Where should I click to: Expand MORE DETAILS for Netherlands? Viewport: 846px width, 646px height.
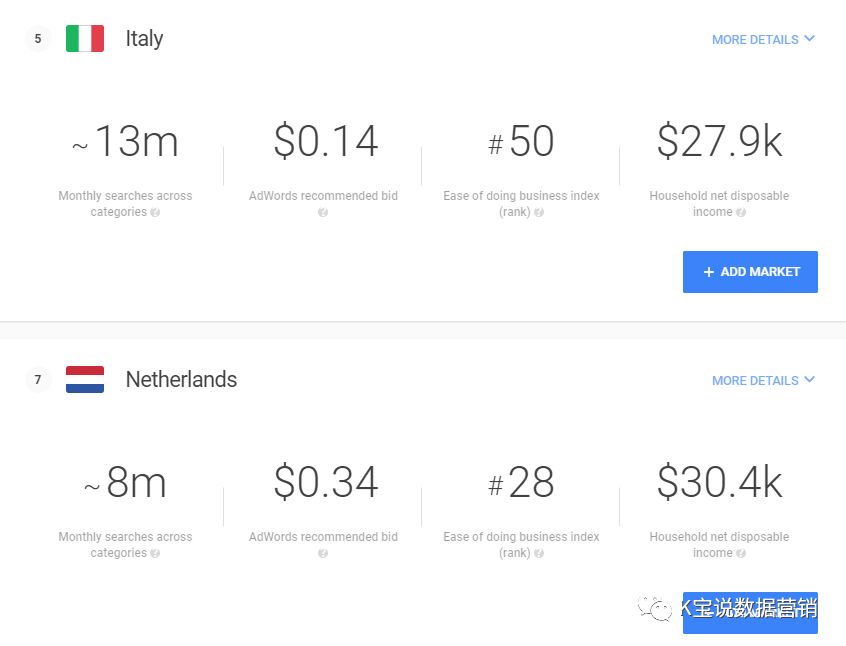(x=763, y=381)
